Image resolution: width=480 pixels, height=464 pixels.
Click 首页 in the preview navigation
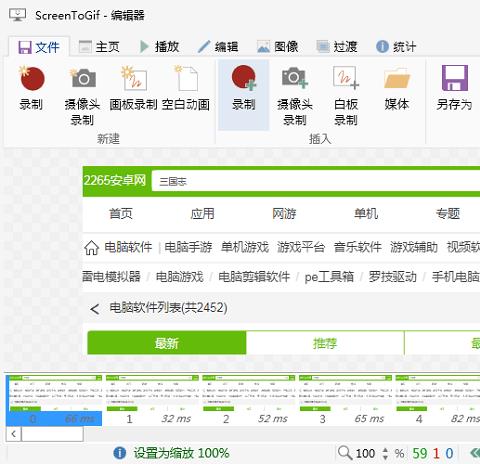[121, 213]
